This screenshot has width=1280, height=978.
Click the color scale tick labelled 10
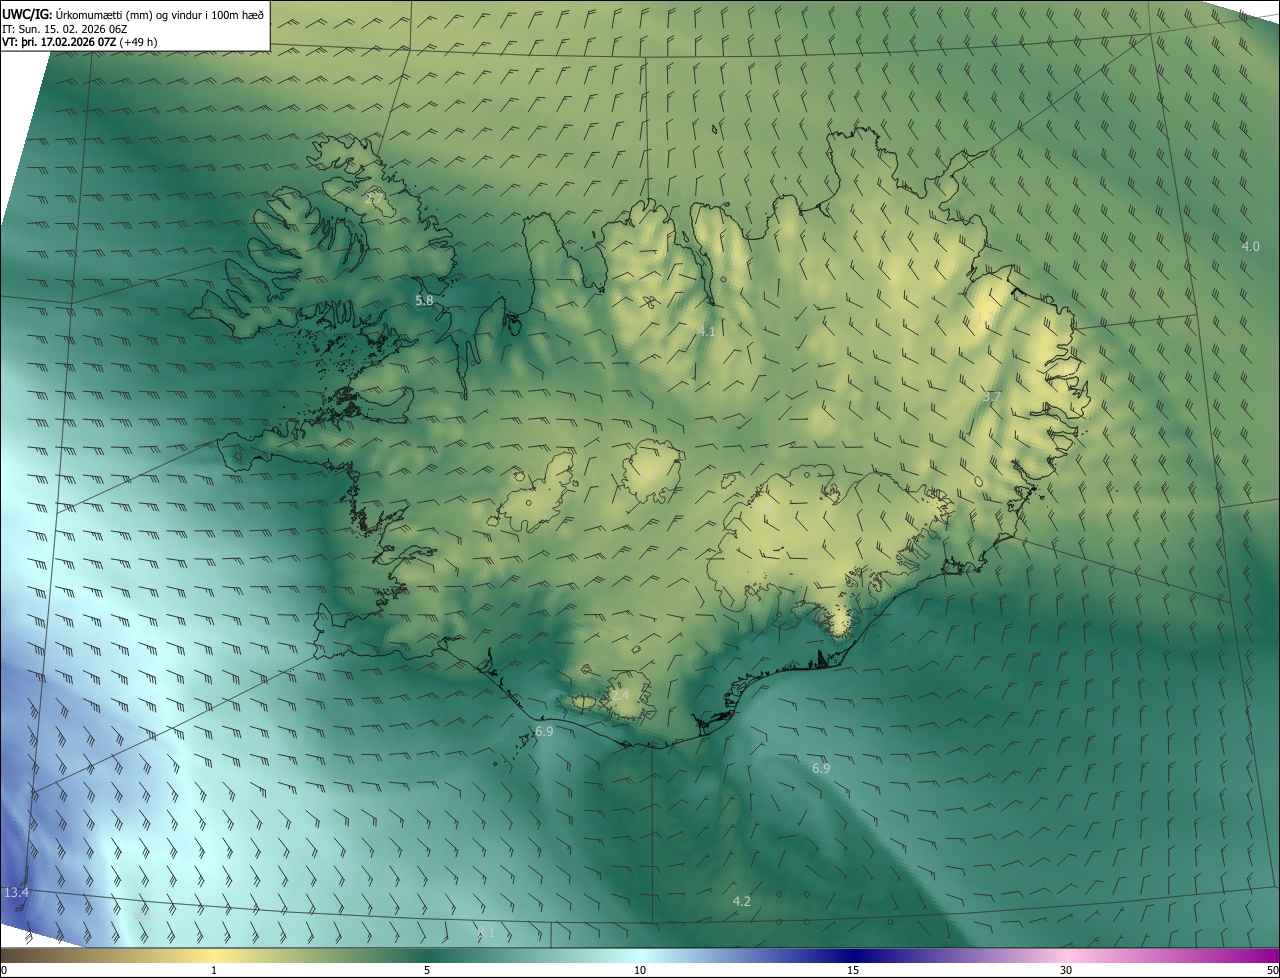tap(640, 970)
